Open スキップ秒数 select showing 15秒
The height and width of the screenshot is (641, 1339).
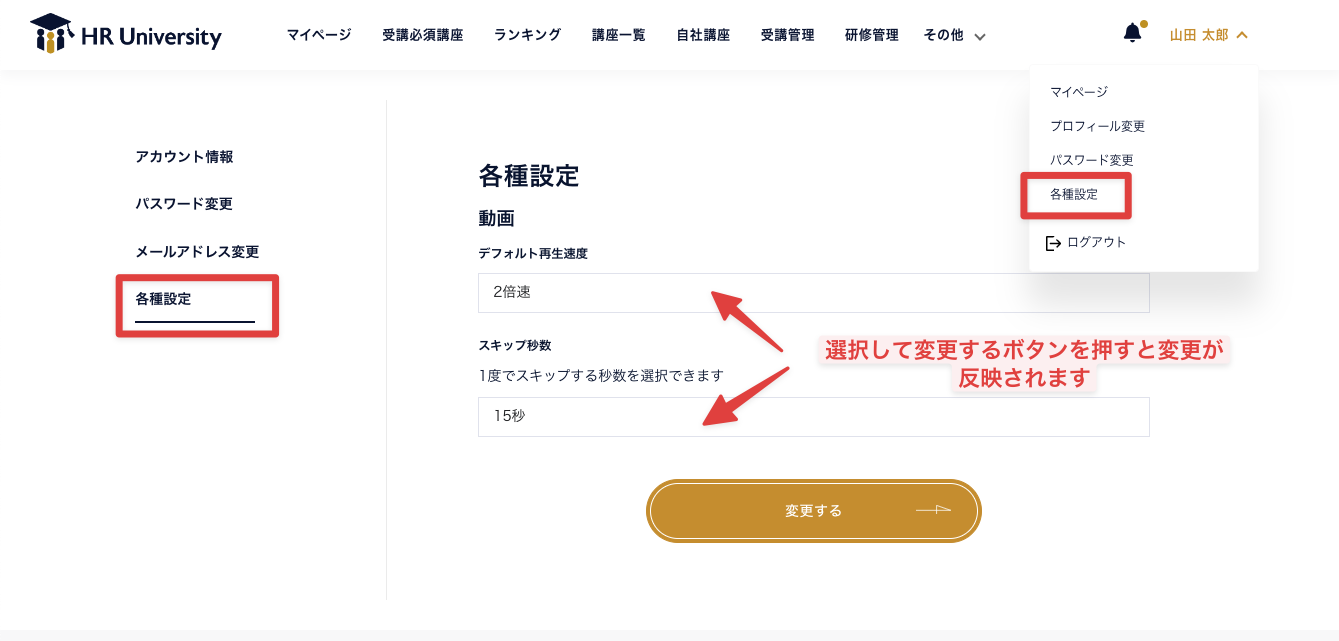[x=814, y=417]
